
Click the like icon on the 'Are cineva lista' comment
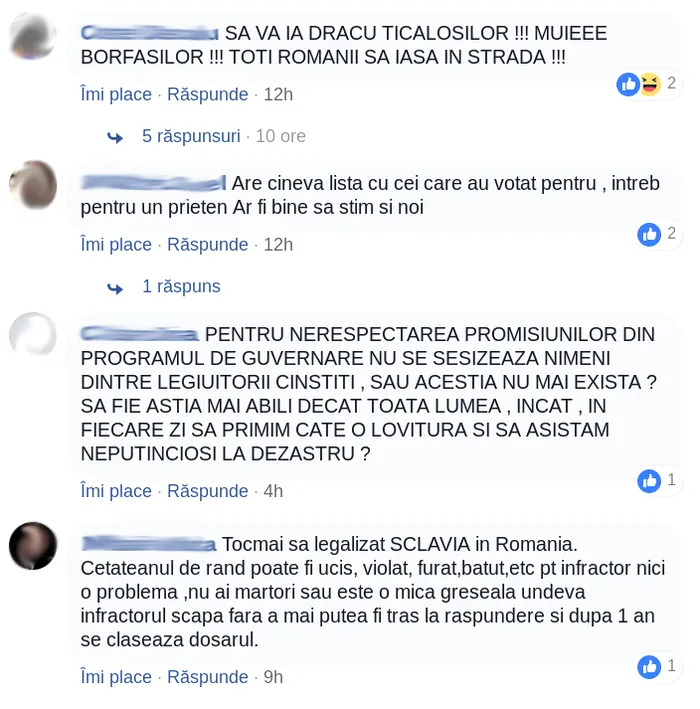coord(649,234)
